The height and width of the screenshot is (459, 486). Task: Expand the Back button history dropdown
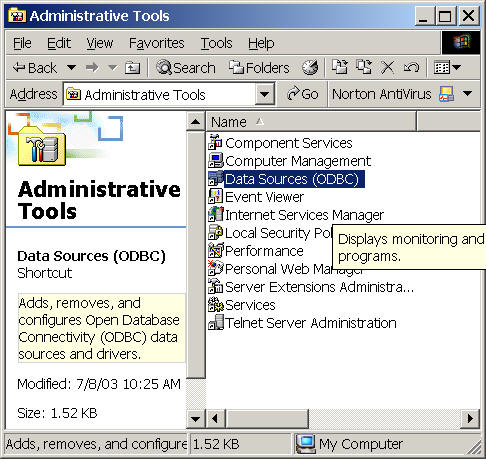click(x=71, y=68)
